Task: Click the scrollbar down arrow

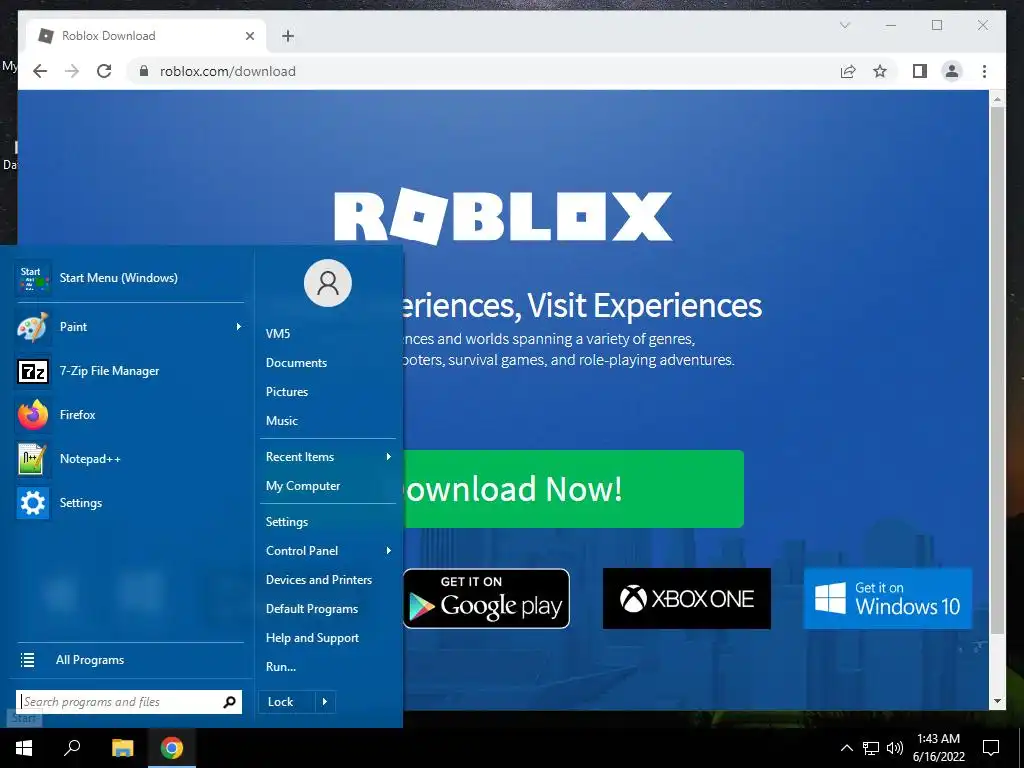Action: click(997, 701)
